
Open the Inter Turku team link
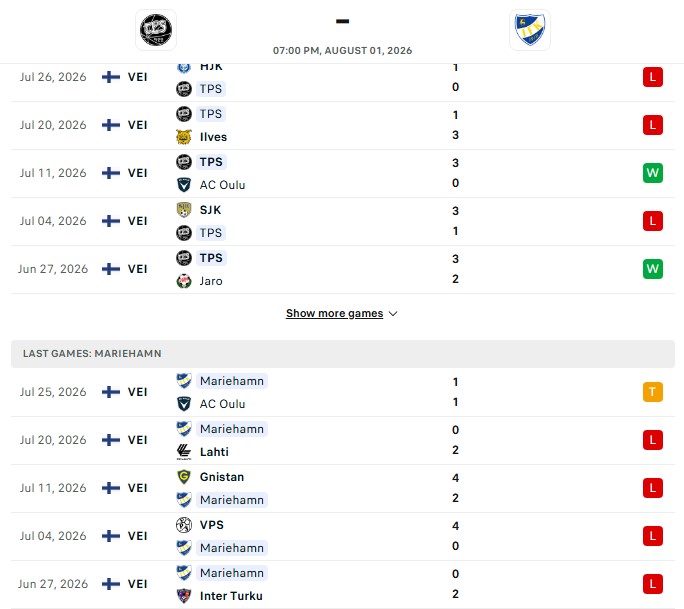point(231,596)
